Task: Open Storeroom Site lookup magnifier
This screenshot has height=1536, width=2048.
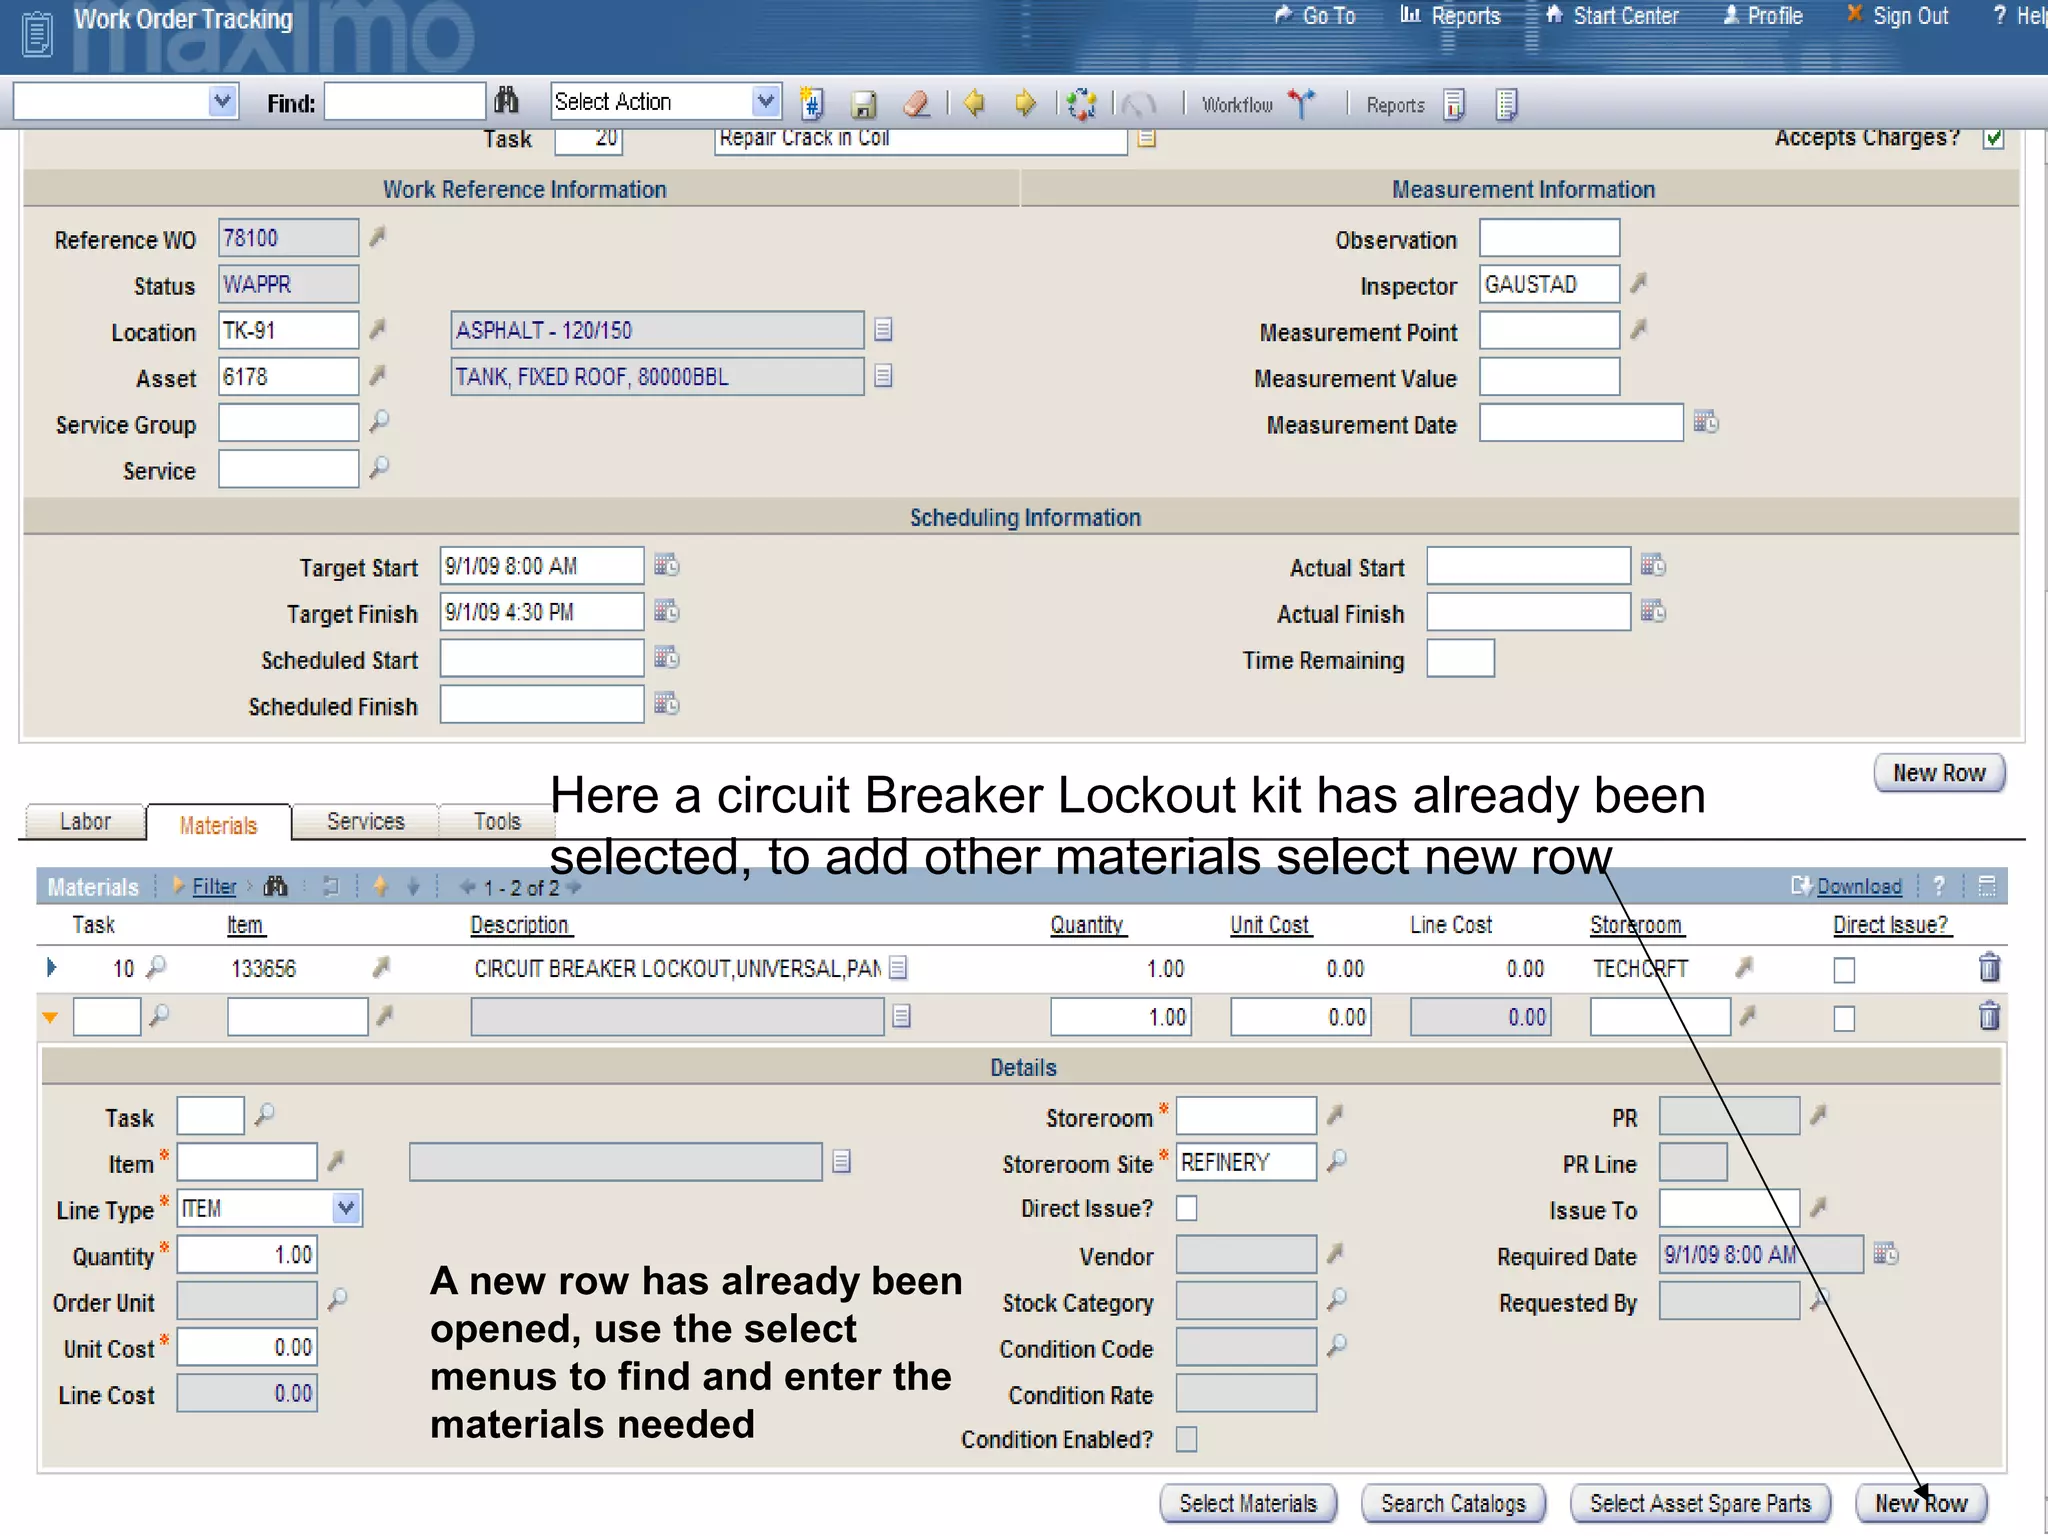Action: point(1337,1160)
